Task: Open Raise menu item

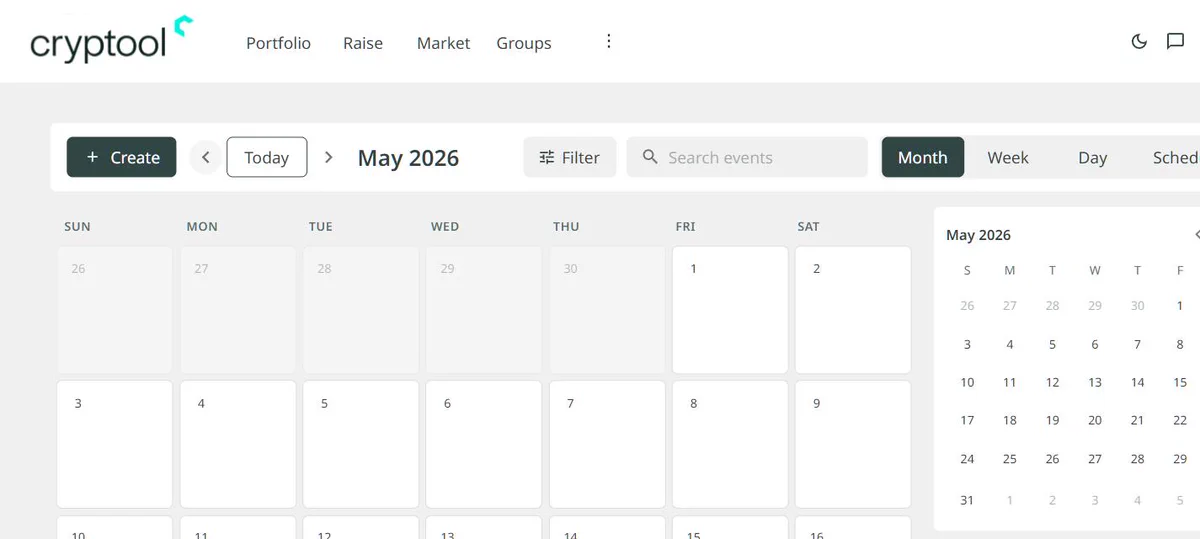Action: coord(363,43)
